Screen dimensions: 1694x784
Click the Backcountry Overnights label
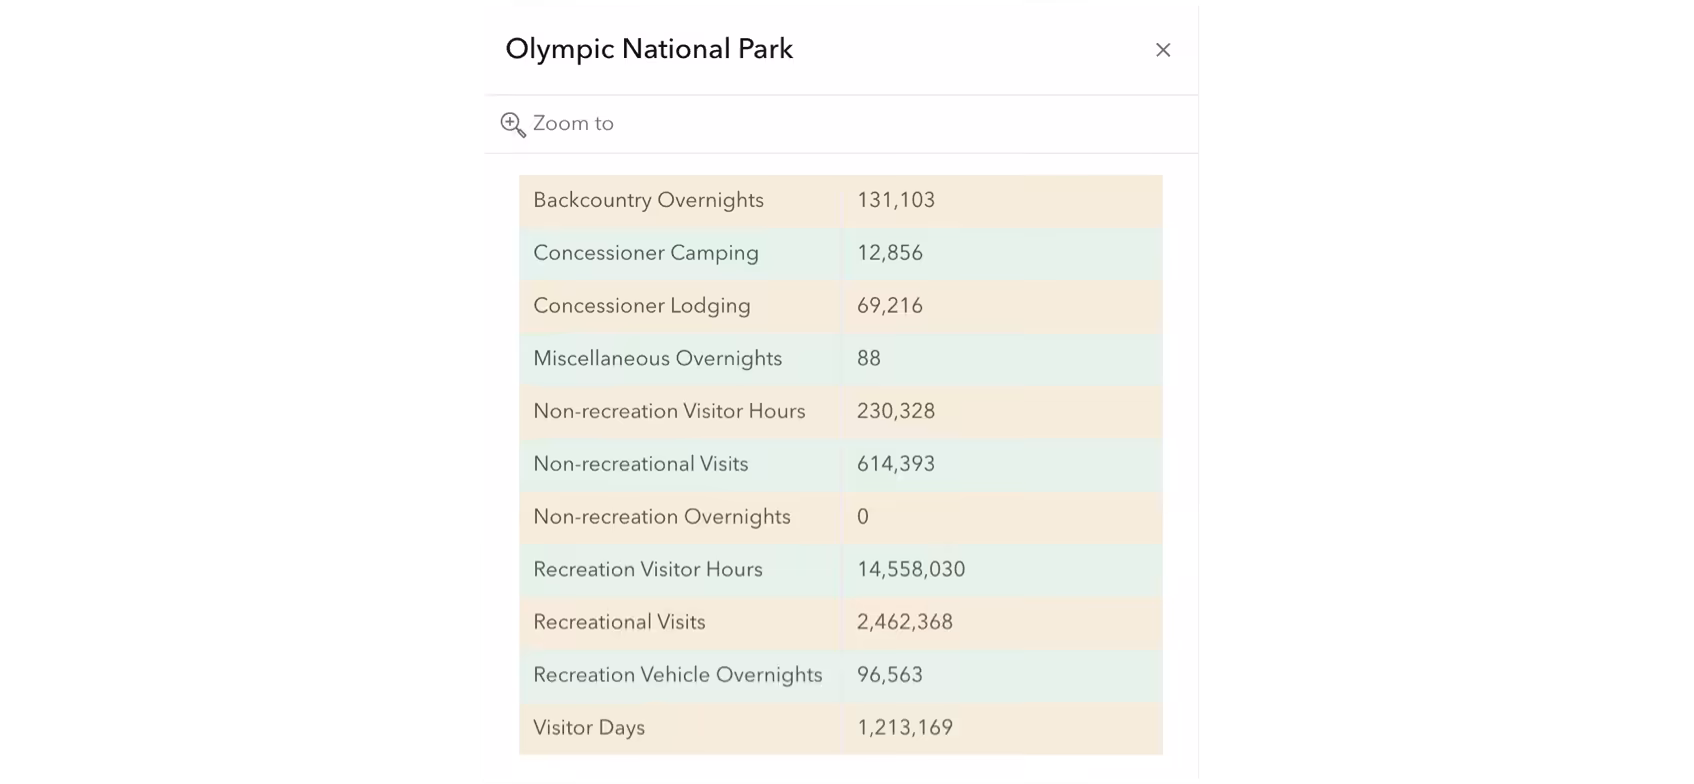(648, 200)
